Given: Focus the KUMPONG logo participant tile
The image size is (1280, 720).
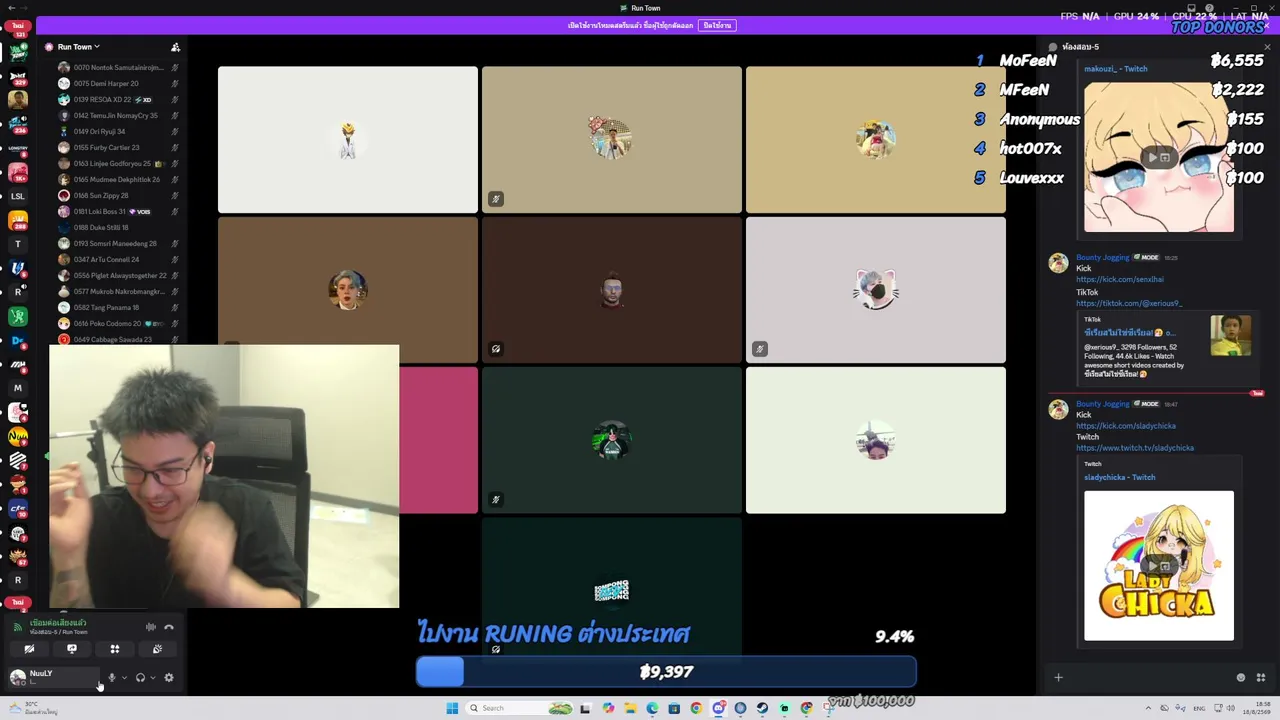Looking at the screenshot, I should coord(612,590).
